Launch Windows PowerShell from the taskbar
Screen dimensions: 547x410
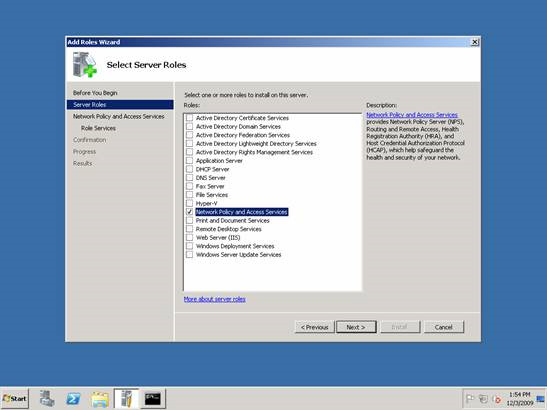[x=73, y=398]
